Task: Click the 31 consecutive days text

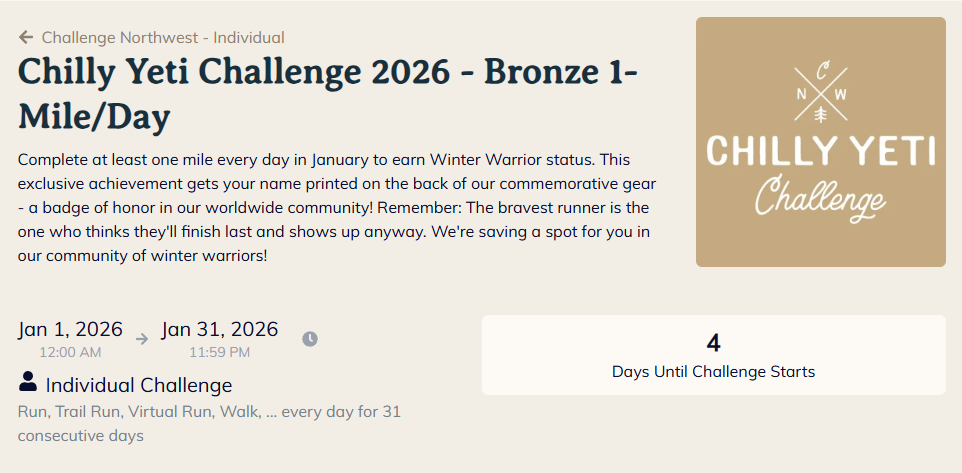Action: [x=81, y=436]
